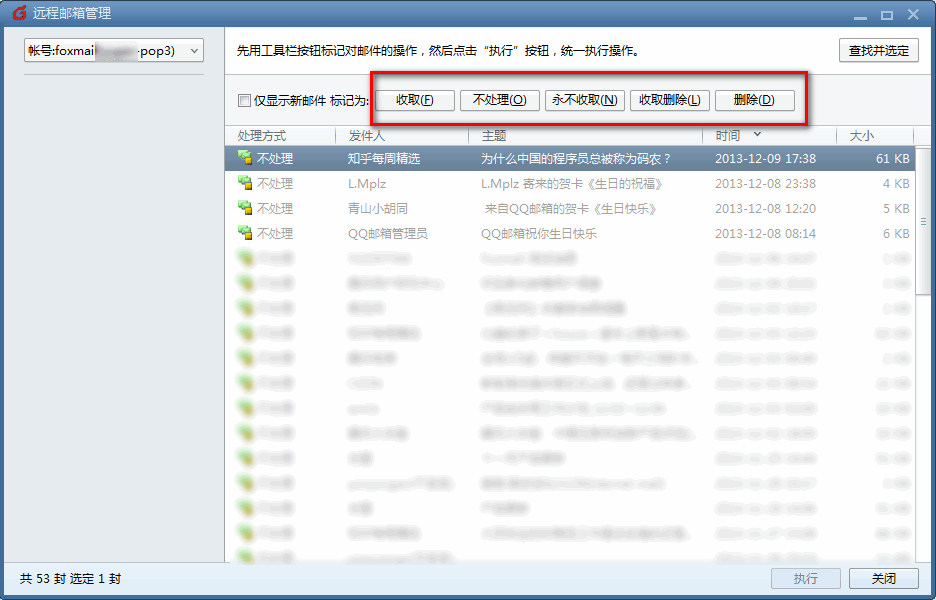The width and height of the screenshot is (936, 600).
Task: Click sort arrow on 时间 column header
Action: click(757, 134)
